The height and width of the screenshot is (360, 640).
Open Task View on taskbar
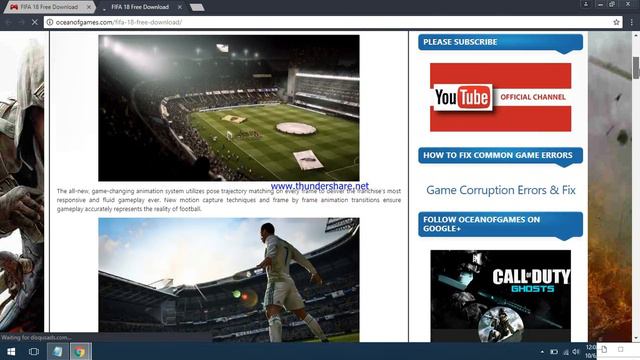[x=34, y=351]
